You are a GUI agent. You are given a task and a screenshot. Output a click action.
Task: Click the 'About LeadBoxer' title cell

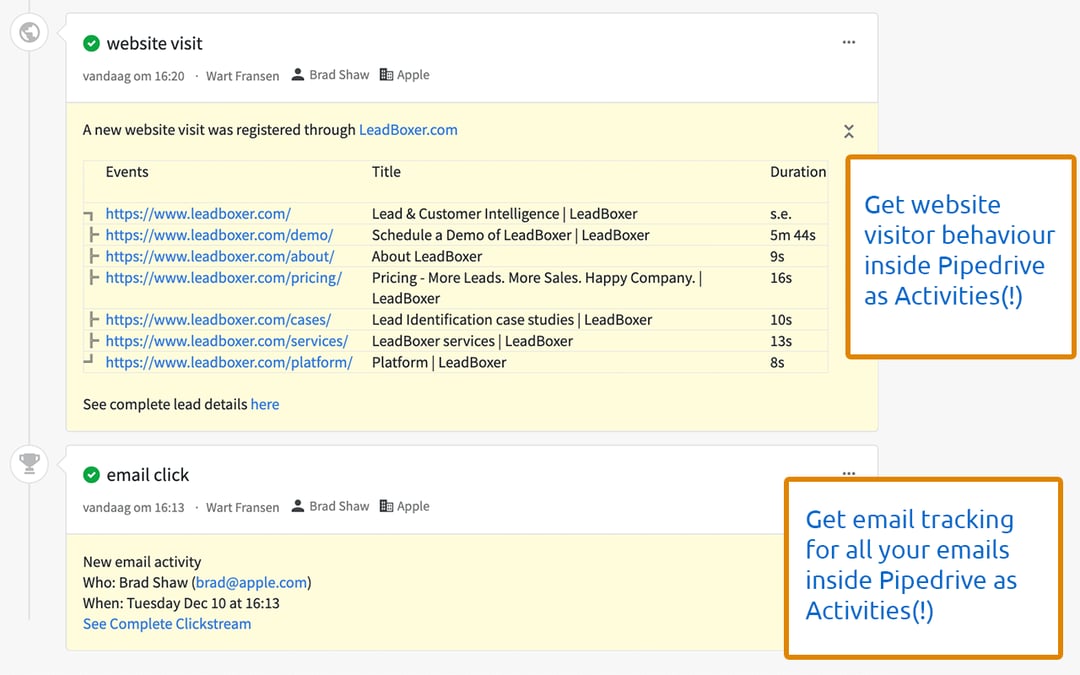pos(427,256)
